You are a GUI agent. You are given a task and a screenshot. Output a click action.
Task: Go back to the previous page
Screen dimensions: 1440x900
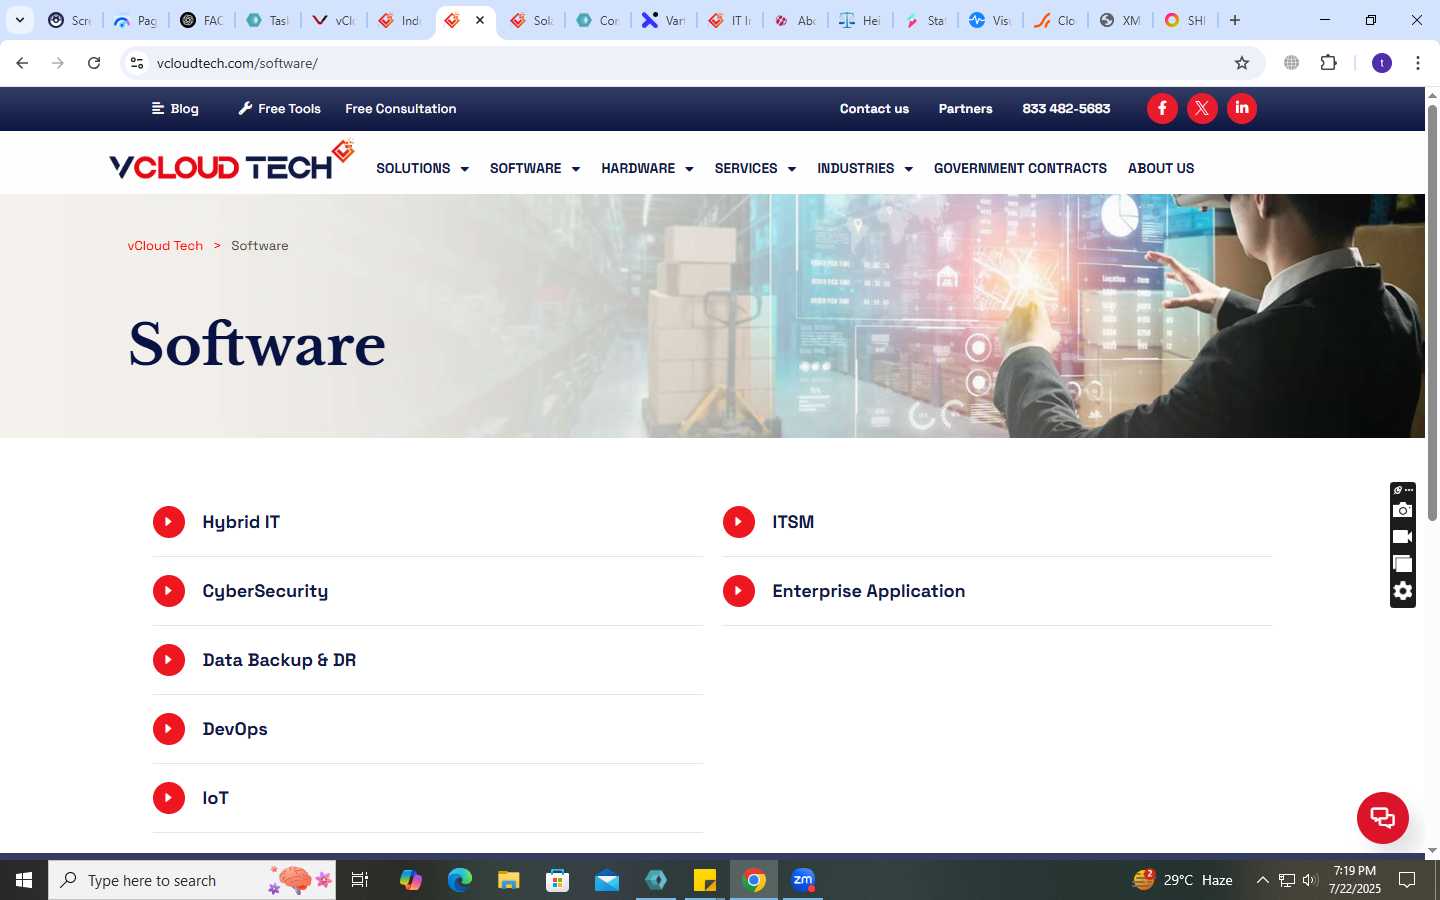[22, 63]
